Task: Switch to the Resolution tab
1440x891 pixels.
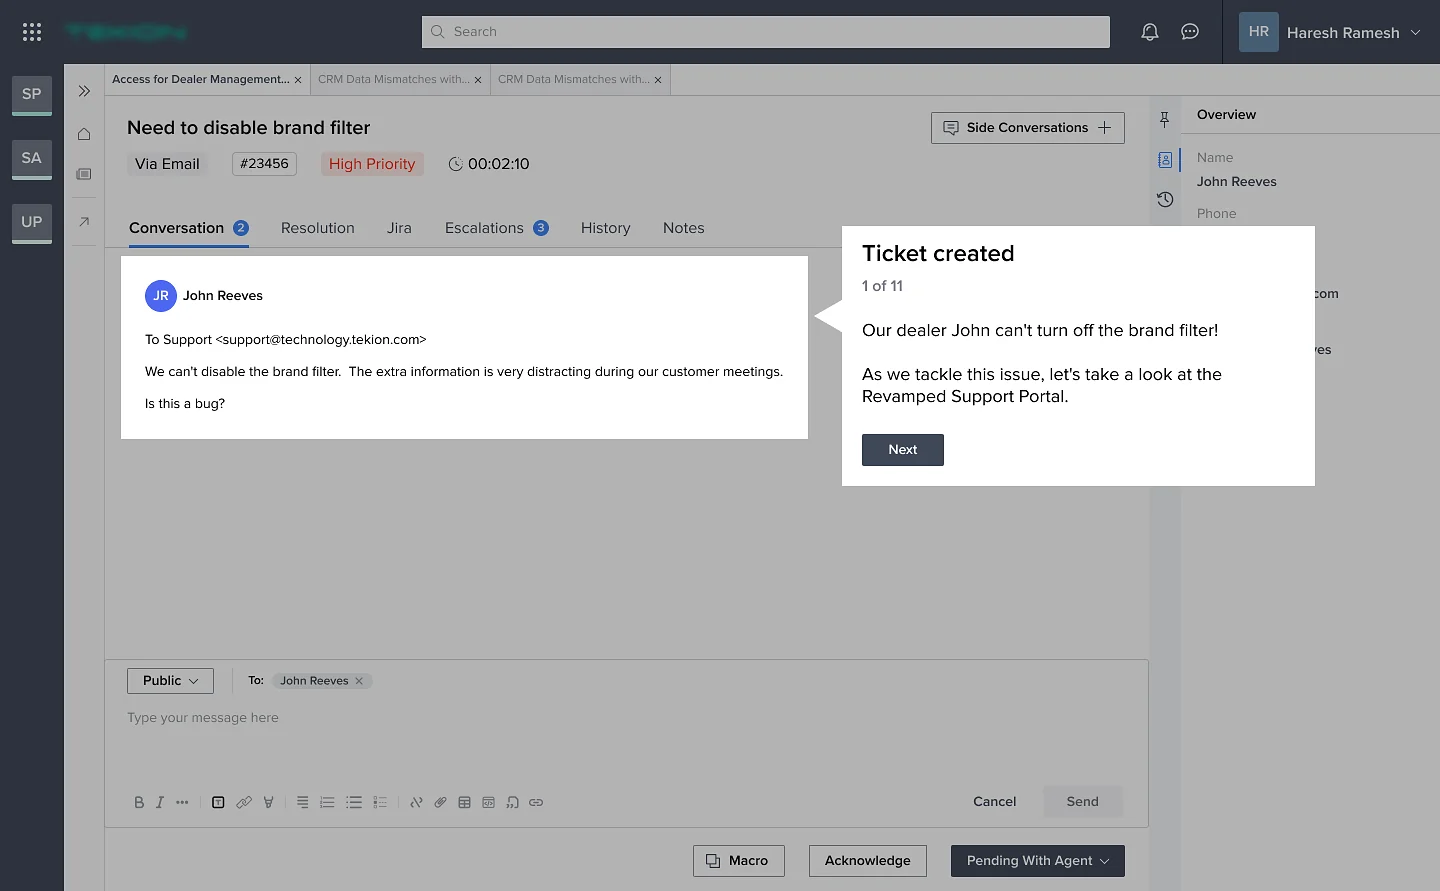Action: point(318,228)
